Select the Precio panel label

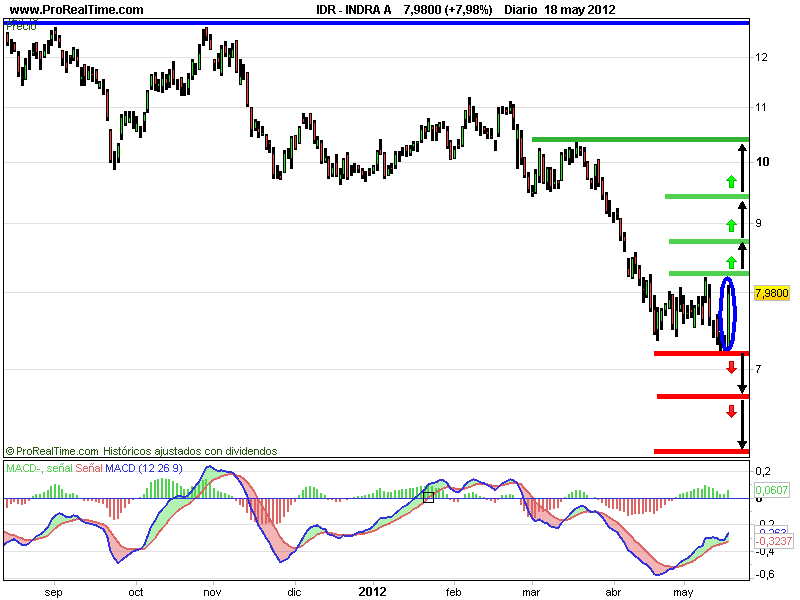click(x=21, y=27)
